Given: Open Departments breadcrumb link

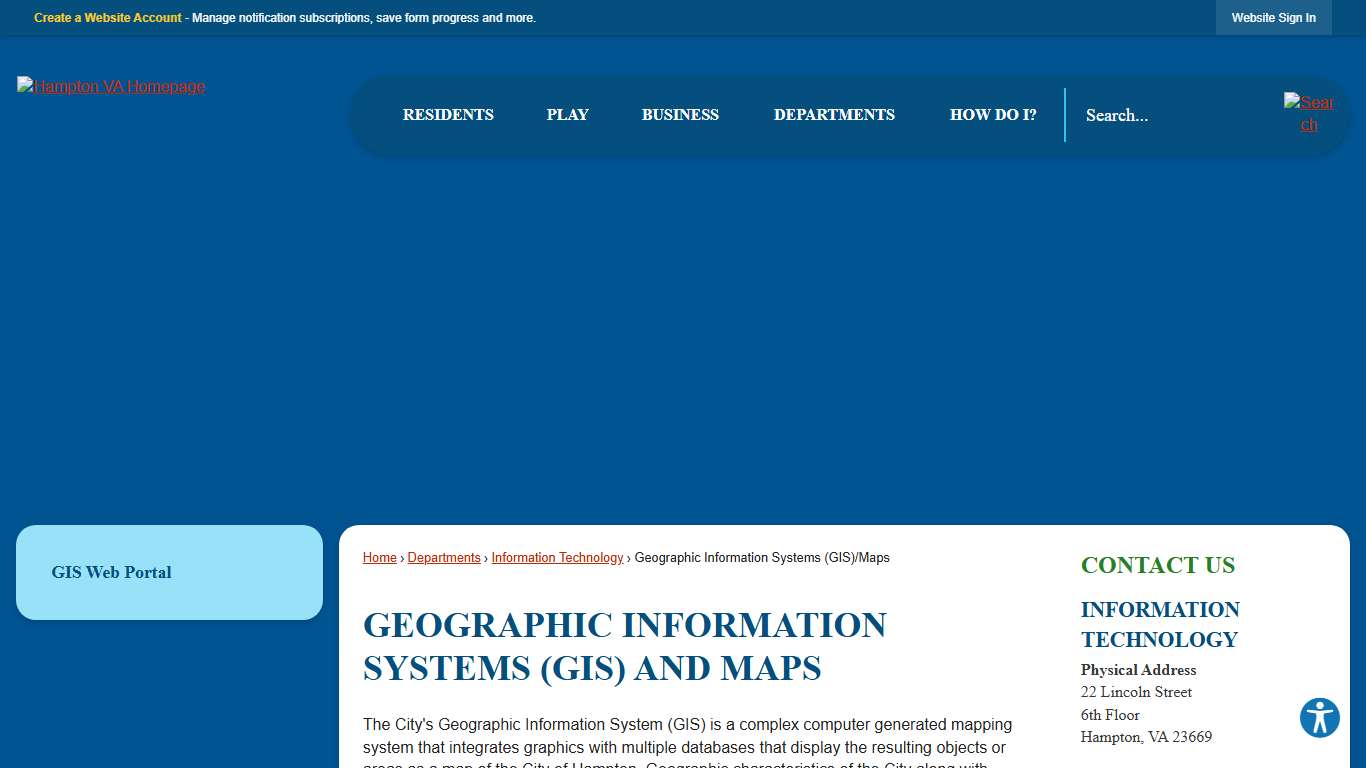Looking at the screenshot, I should 444,557.
